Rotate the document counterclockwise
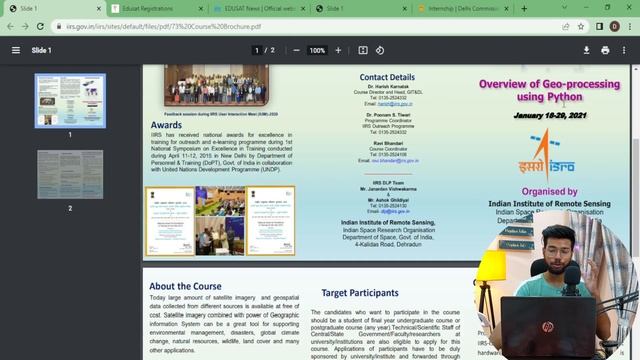 tap(380, 50)
